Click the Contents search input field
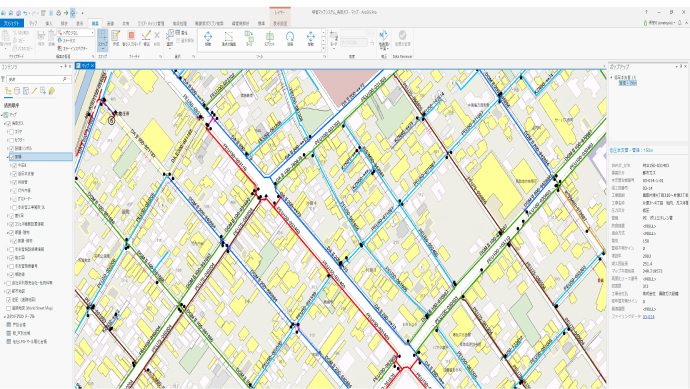690x389 pixels. [x=37, y=79]
